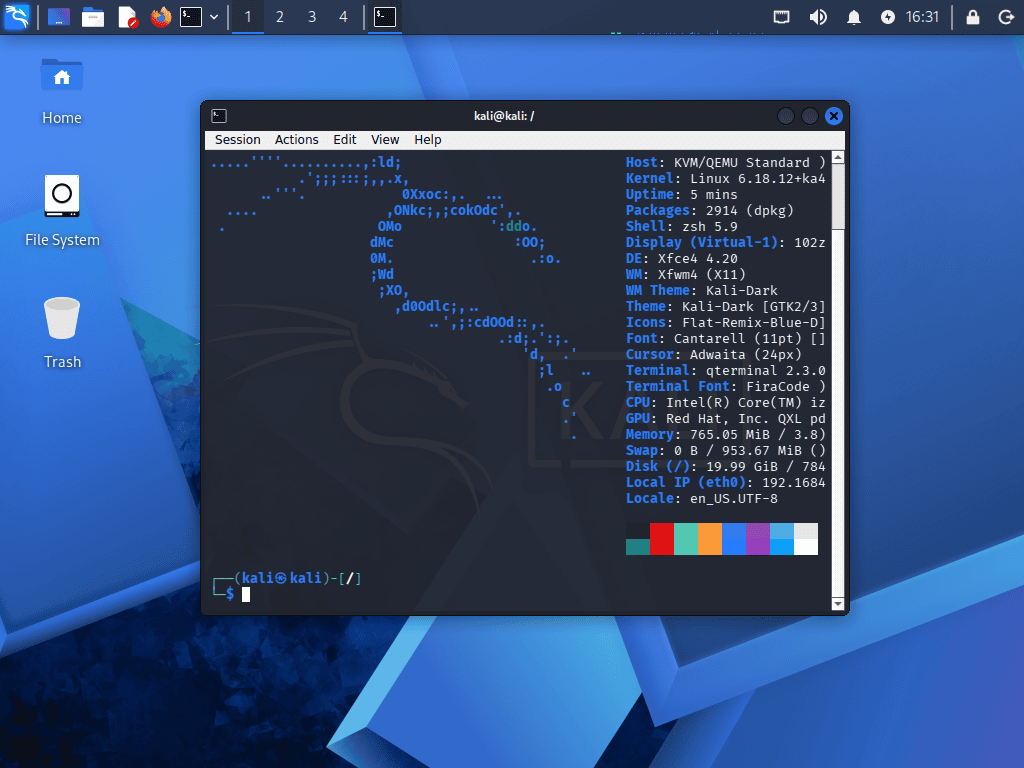Image resolution: width=1024 pixels, height=768 pixels.
Task: Launch Firefox from the taskbar
Action: pos(160,17)
